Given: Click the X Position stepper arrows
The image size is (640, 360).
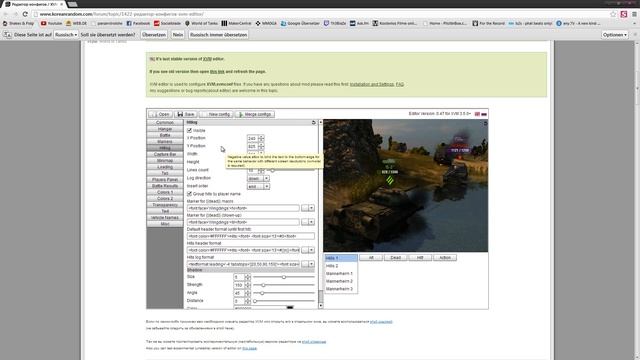Looking at the screenshot, I should [261, 138].
